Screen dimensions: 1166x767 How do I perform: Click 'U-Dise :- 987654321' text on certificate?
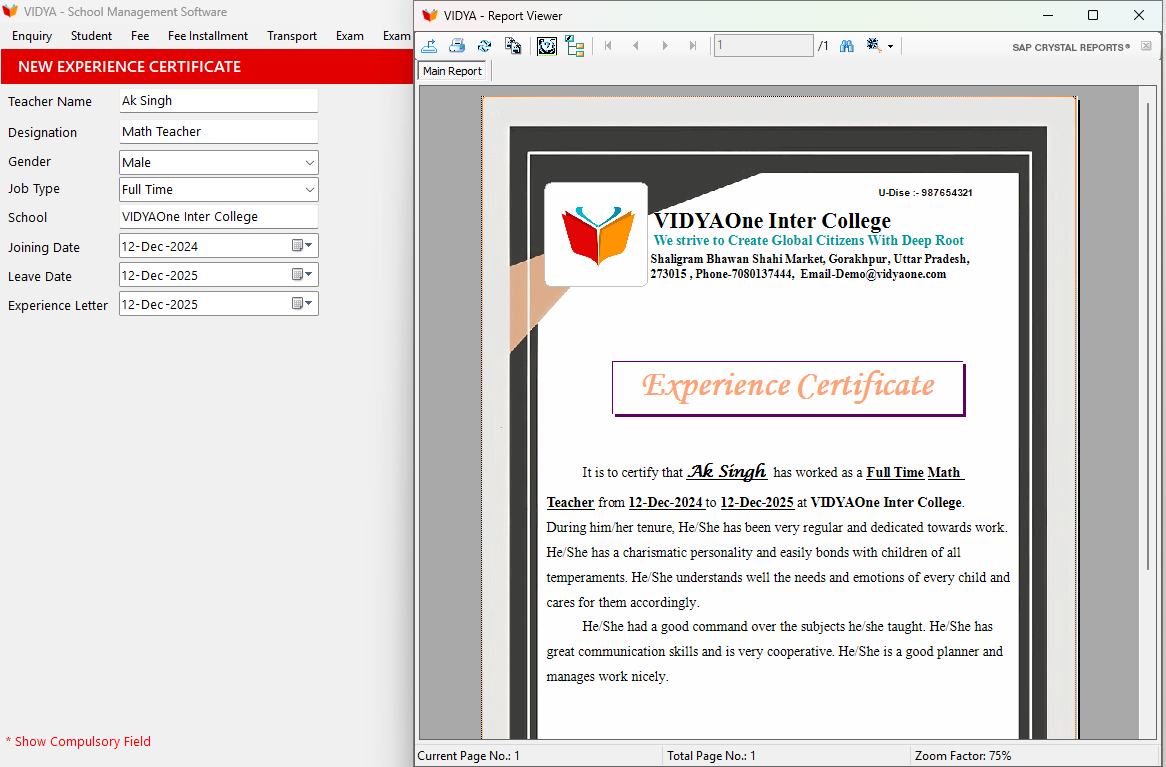tap(925, 193)
